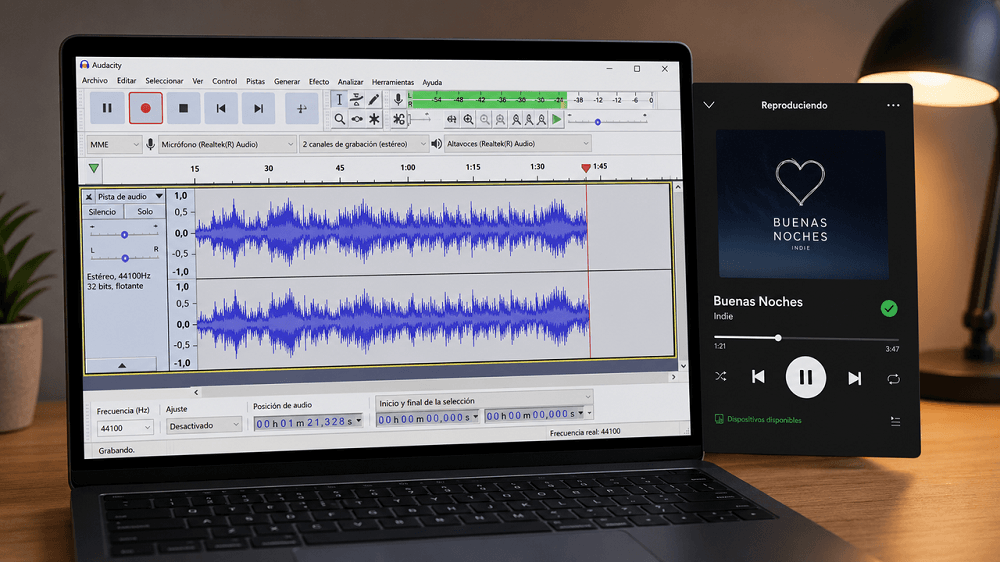Image resolution: width=1000 pixels, height=562 pixels.
Task: Toggle the green liked checkmark
Action: (x=889, y=309)
